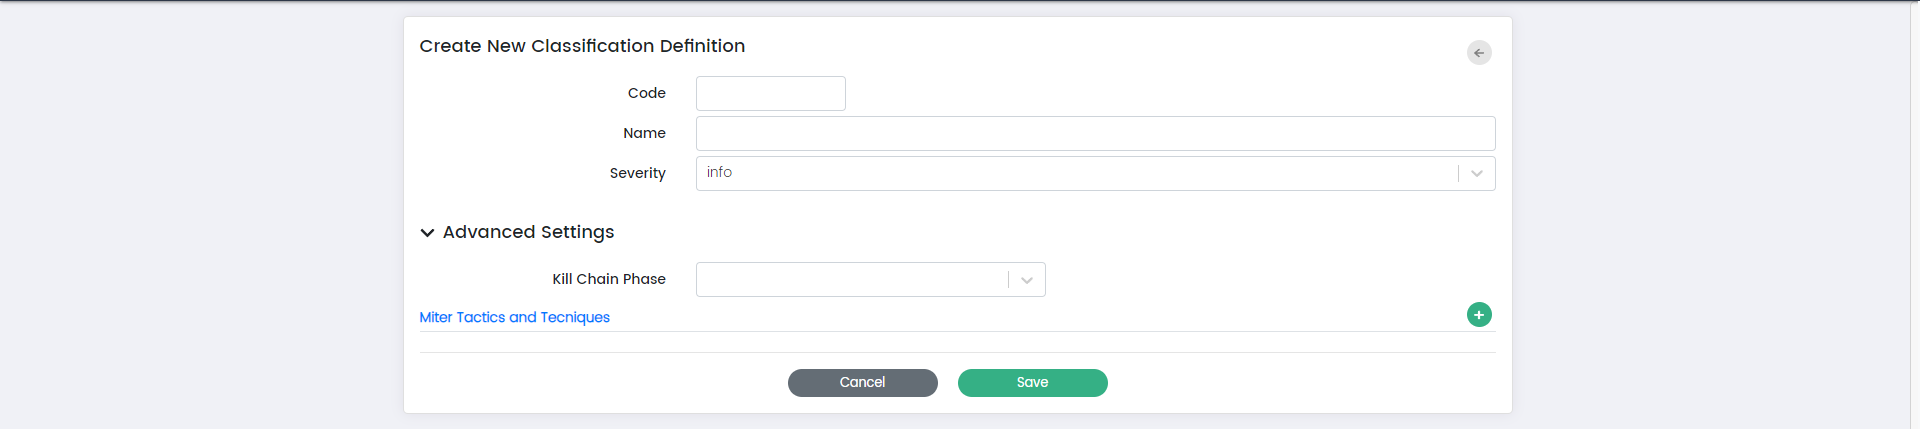Click the selected 'info' severity value
Screen dimensions: 1920x429
[x=719, y=173]
